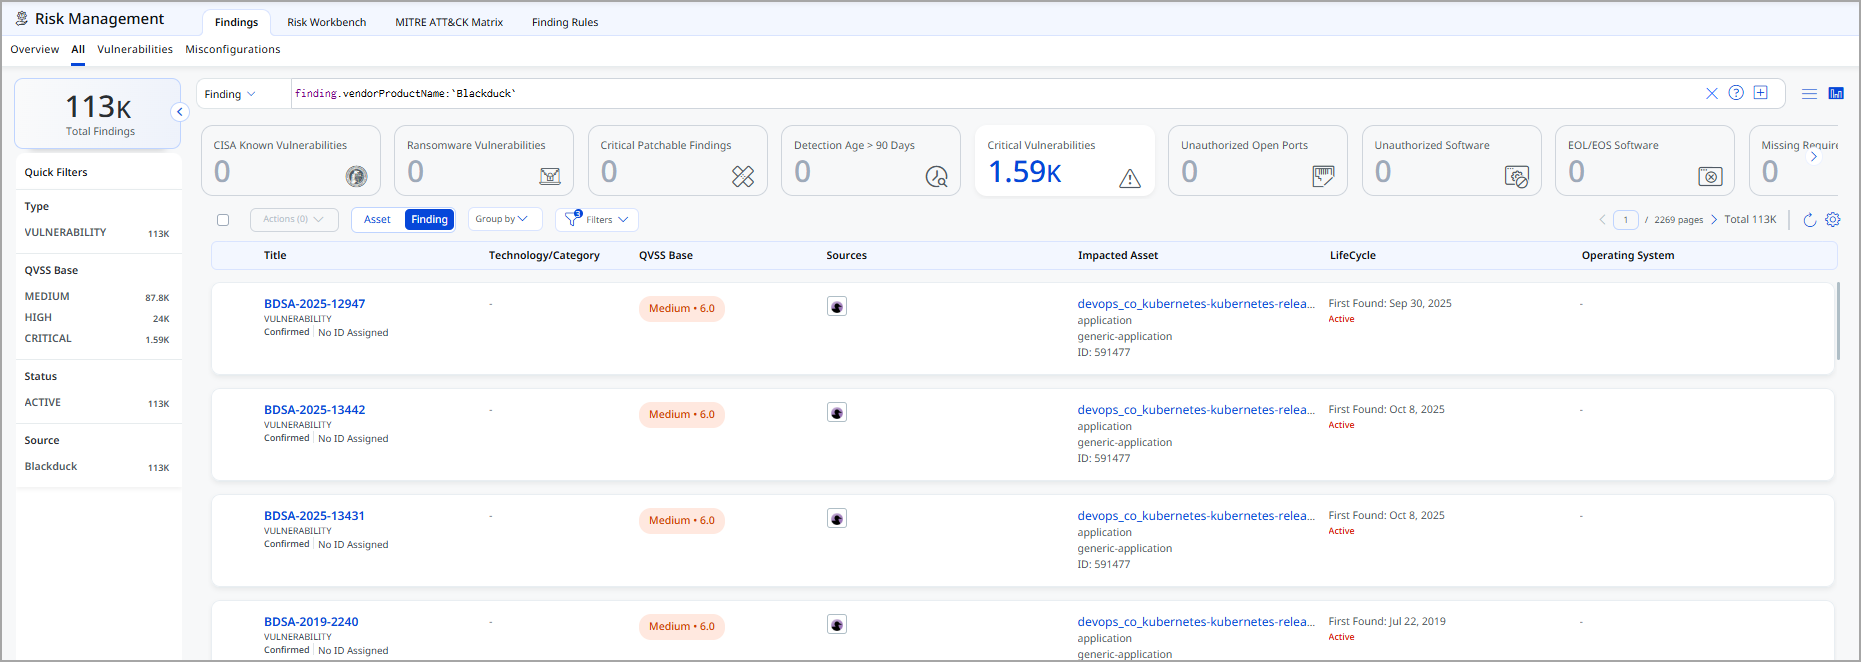Switch view toggle to Asset

click(x=377, y=220)
